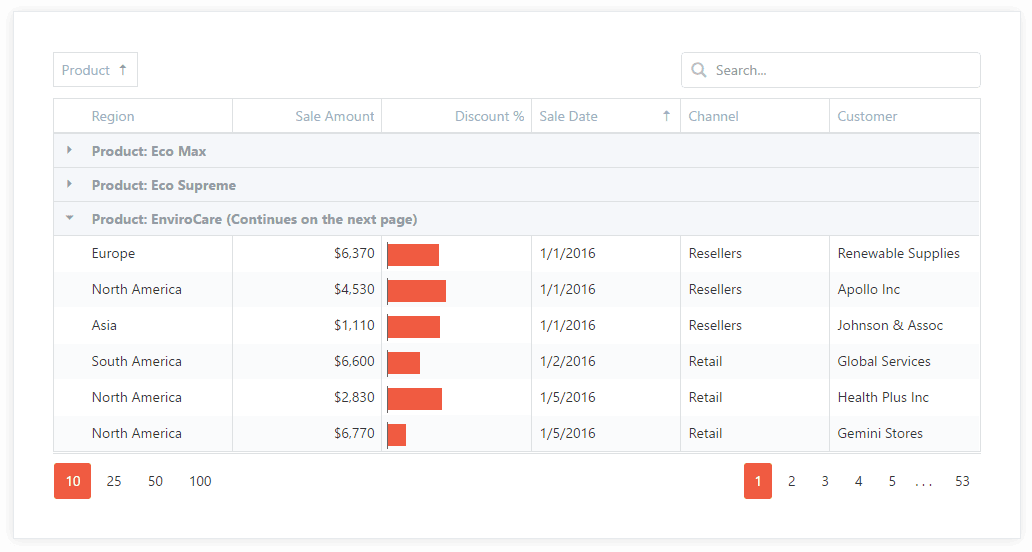Sort by the Discount % column header
The height and width of the screenshot is (552, 1032).
[x=457, y=116]
